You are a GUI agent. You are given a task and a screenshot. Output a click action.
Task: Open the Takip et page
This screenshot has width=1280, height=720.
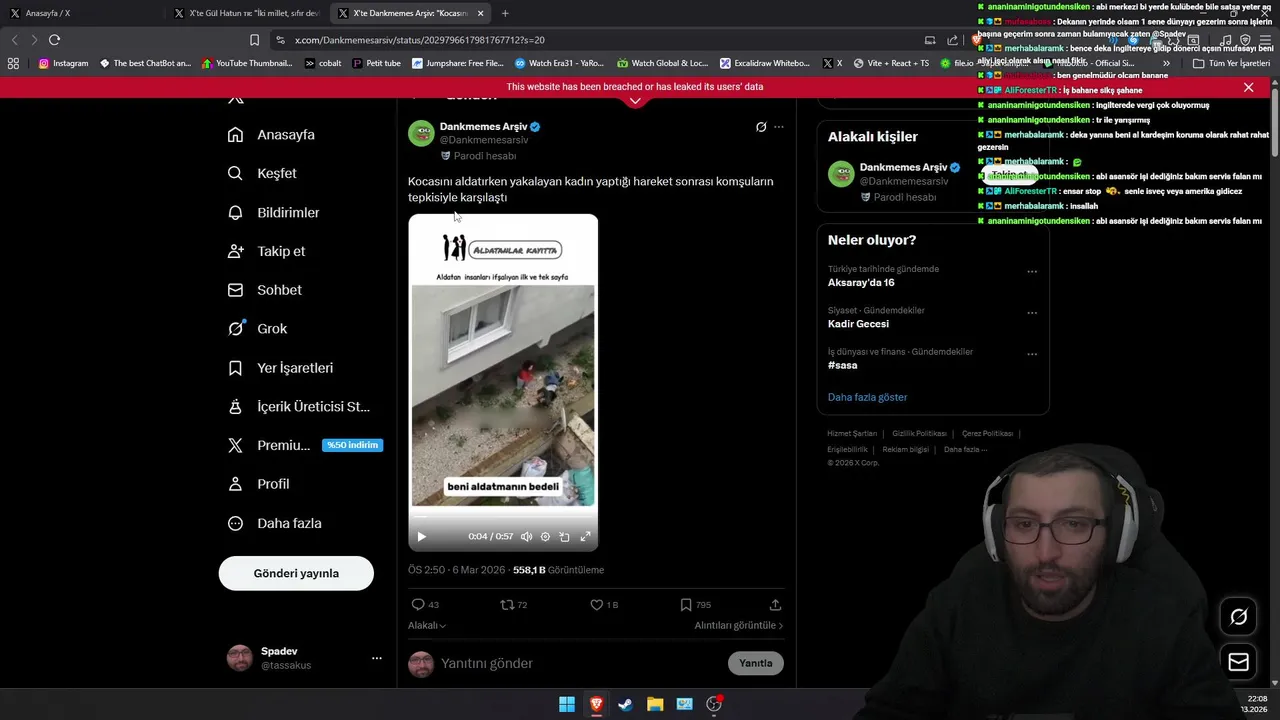[266, 251]
